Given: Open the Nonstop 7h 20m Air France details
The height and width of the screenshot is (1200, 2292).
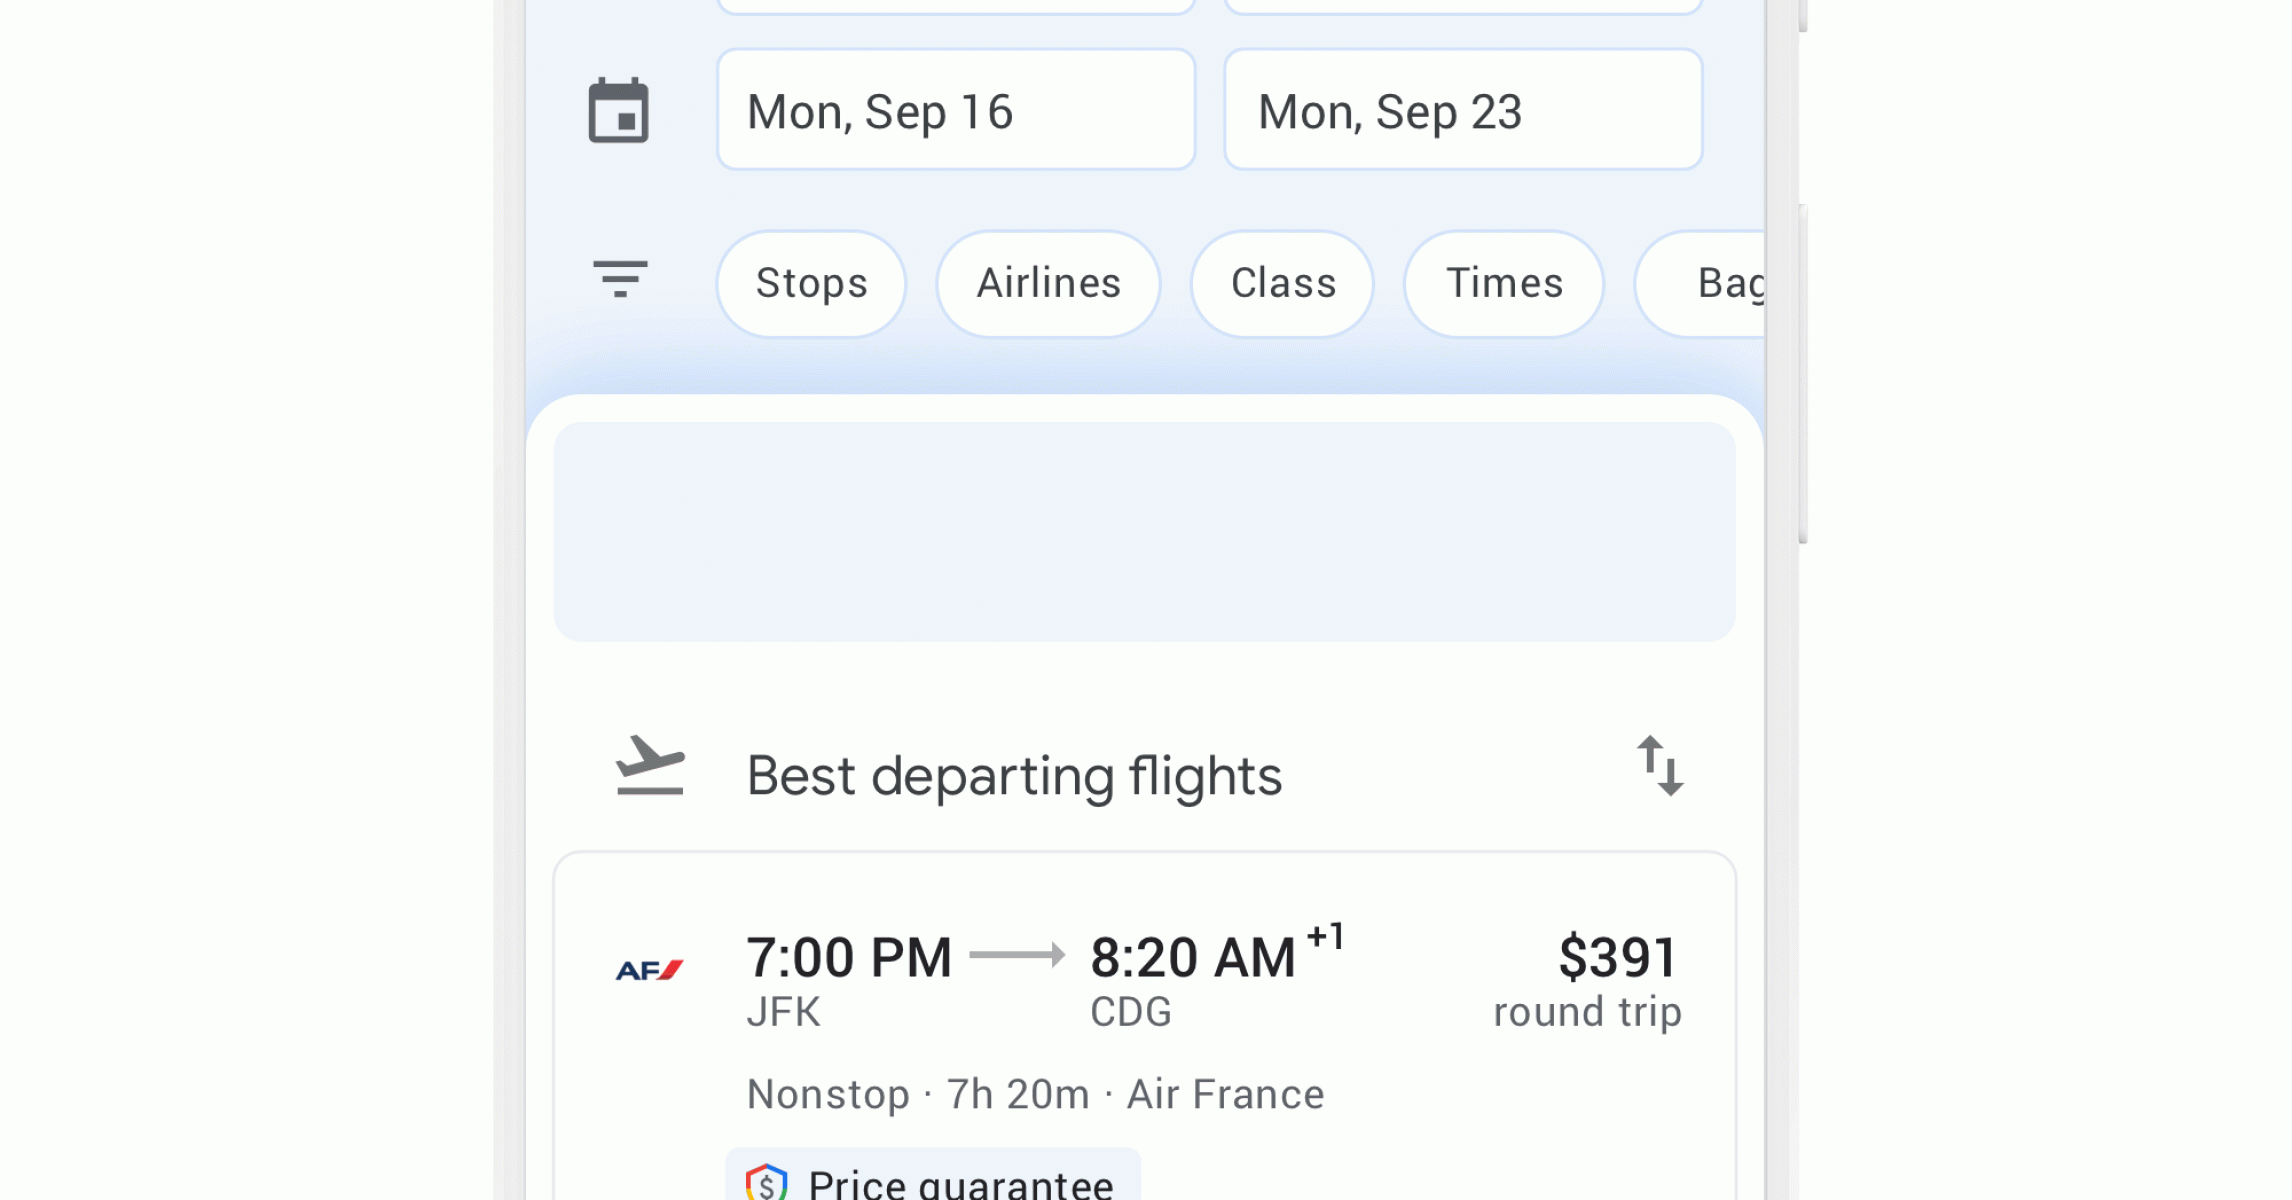Looking at the screenshot, I should (x=1035, y=1095).
